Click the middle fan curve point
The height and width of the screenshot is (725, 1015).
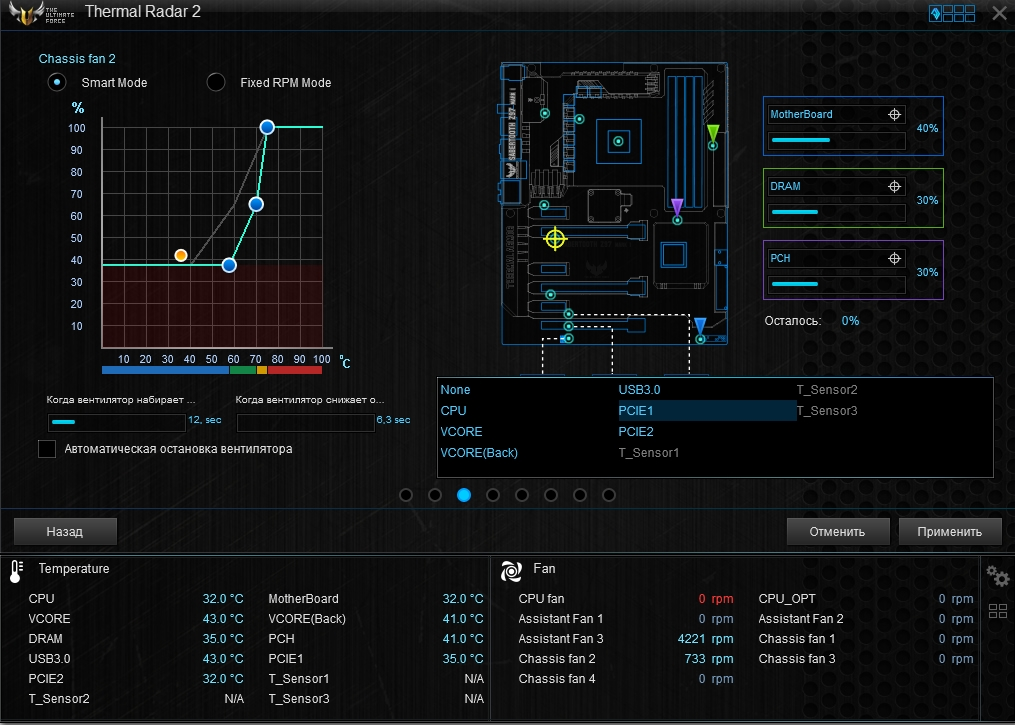pos(256,205)
